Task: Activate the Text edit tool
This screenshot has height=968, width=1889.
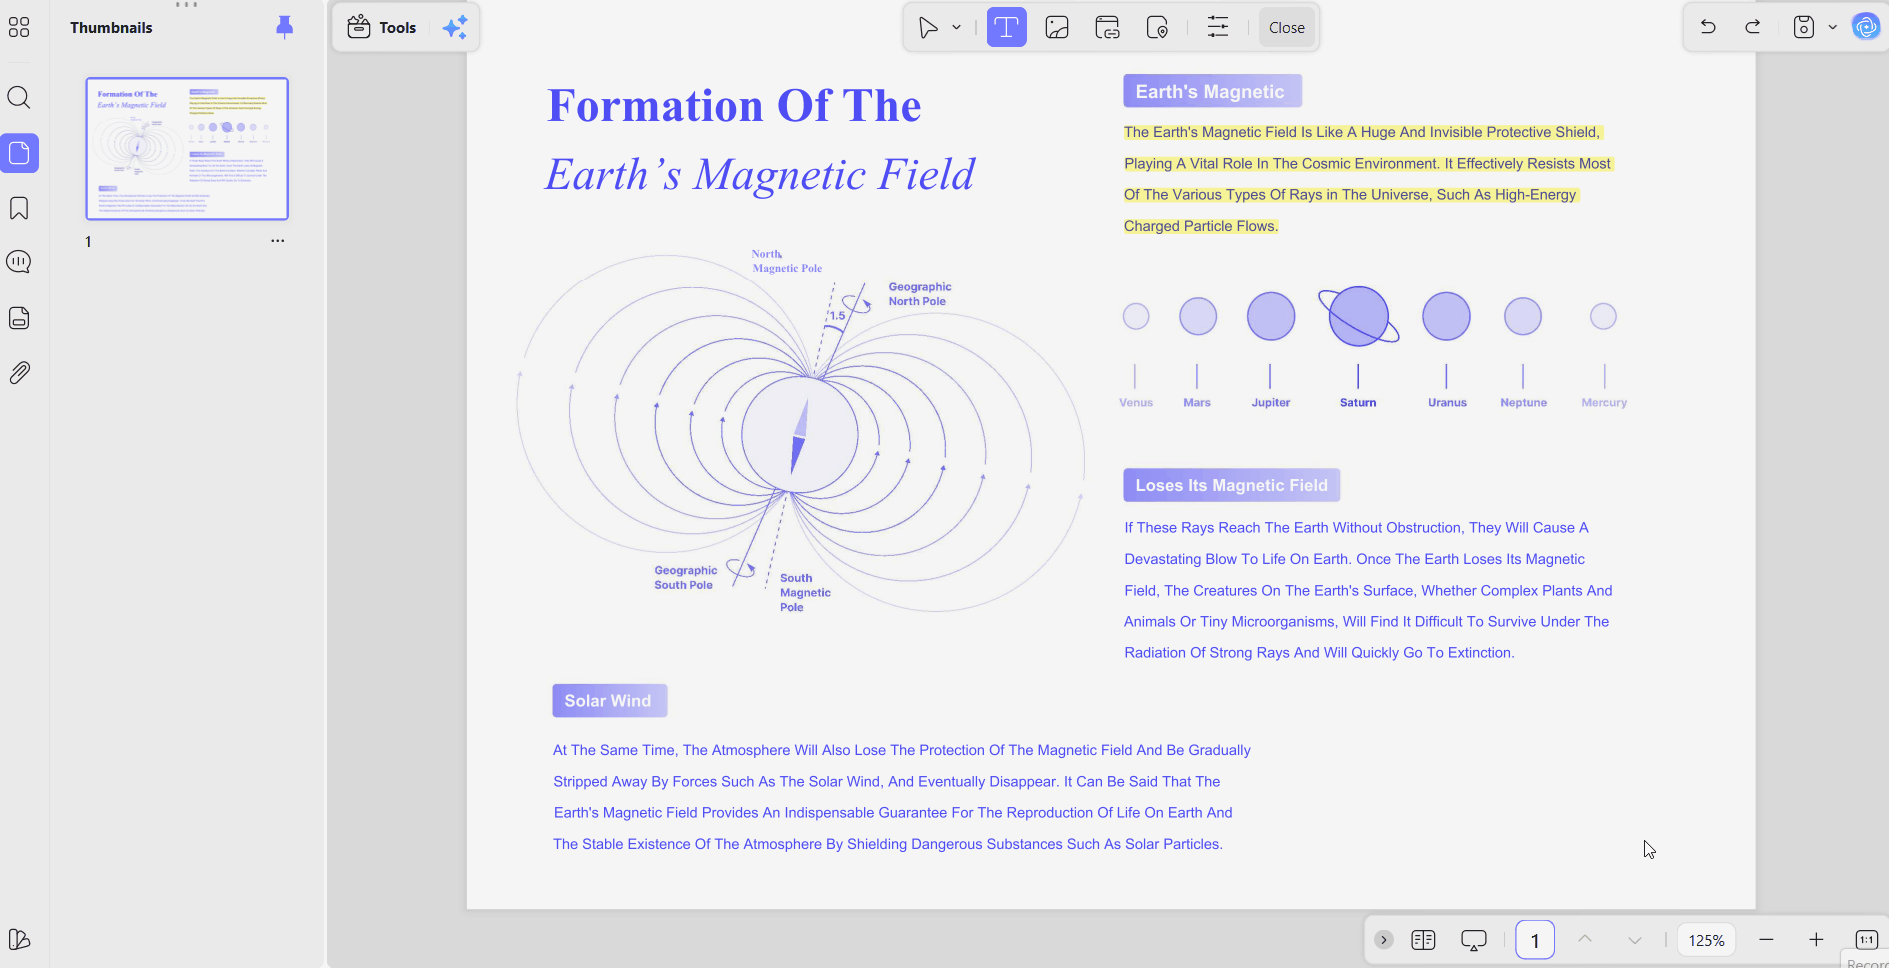Action: coord(1006,27)
